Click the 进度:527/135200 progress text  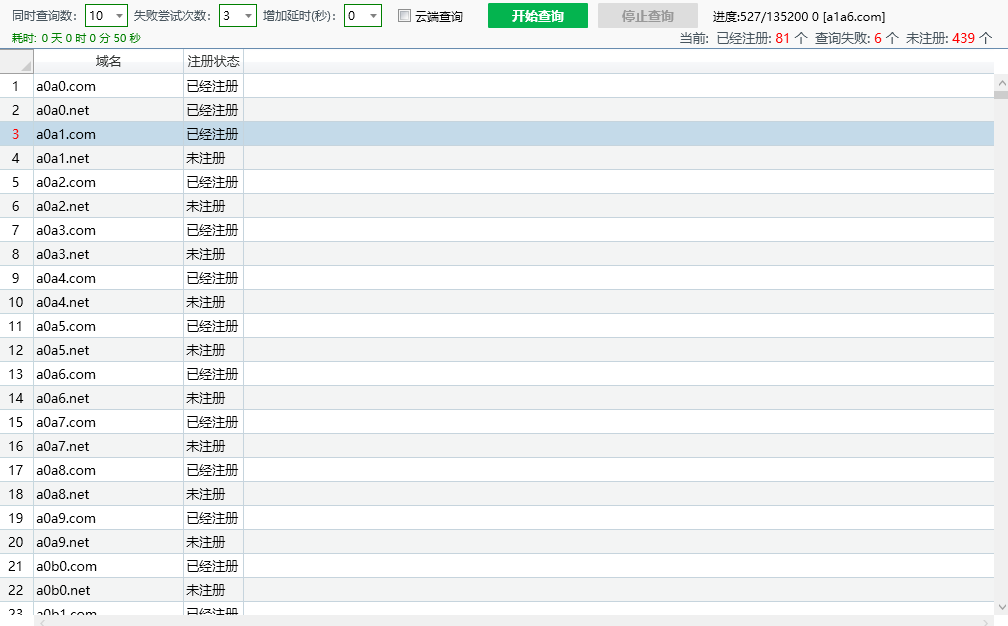[798, 17]
